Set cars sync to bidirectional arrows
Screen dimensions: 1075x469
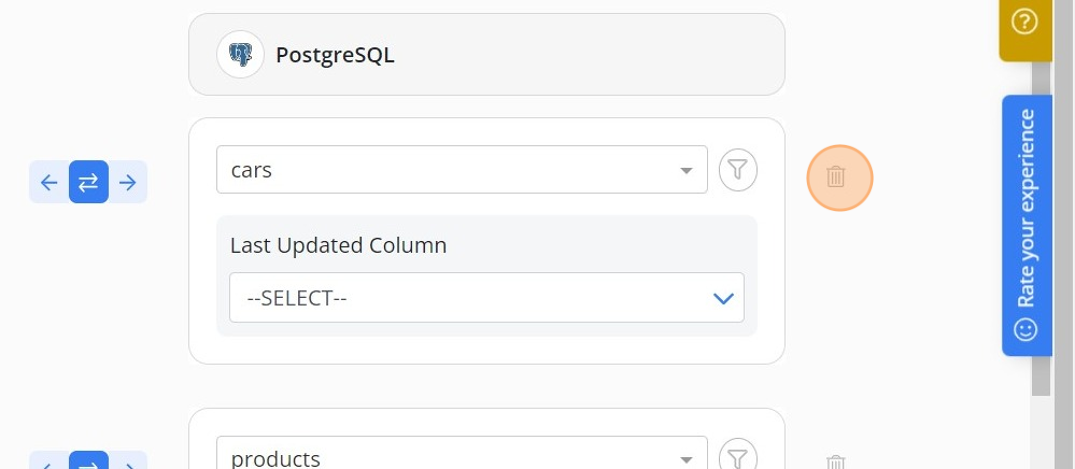(88, 182)
